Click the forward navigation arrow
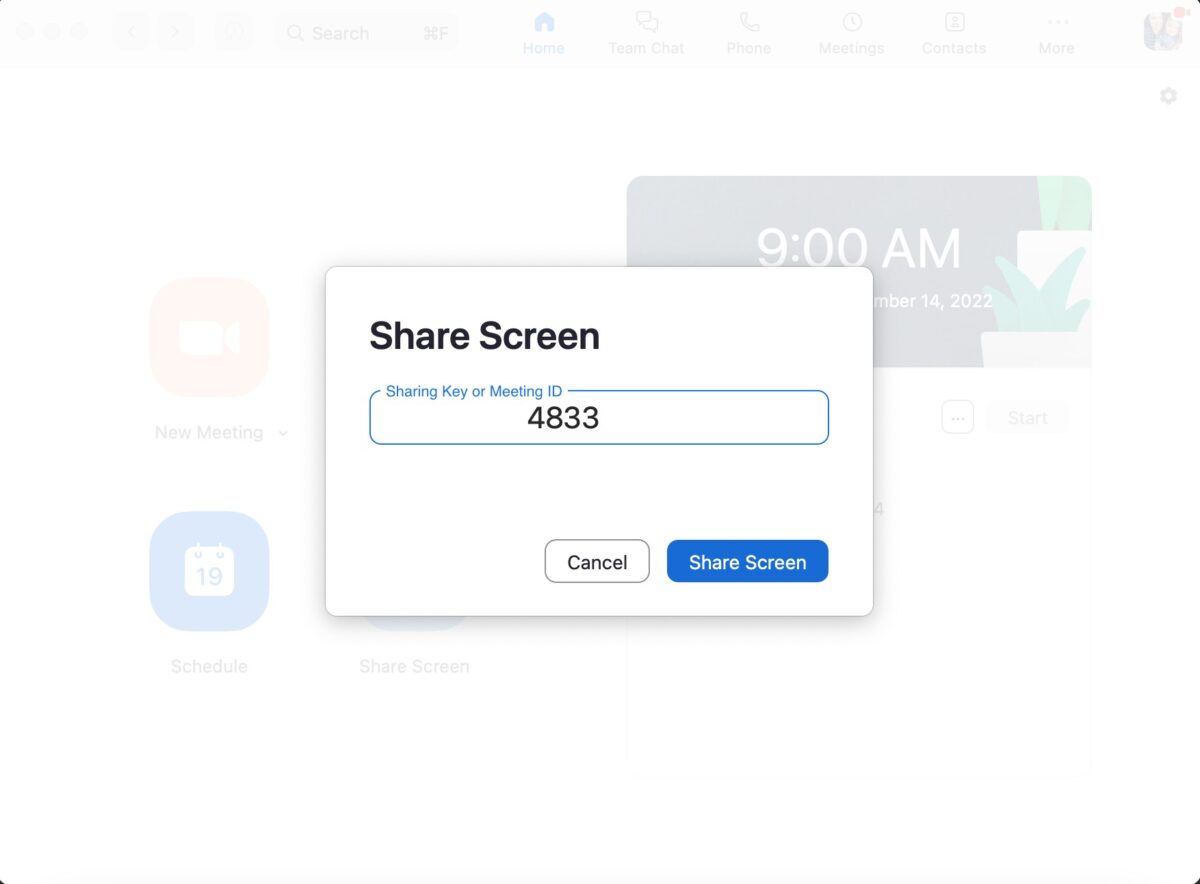Screen dimensions: 1200x884 [175, 32]
